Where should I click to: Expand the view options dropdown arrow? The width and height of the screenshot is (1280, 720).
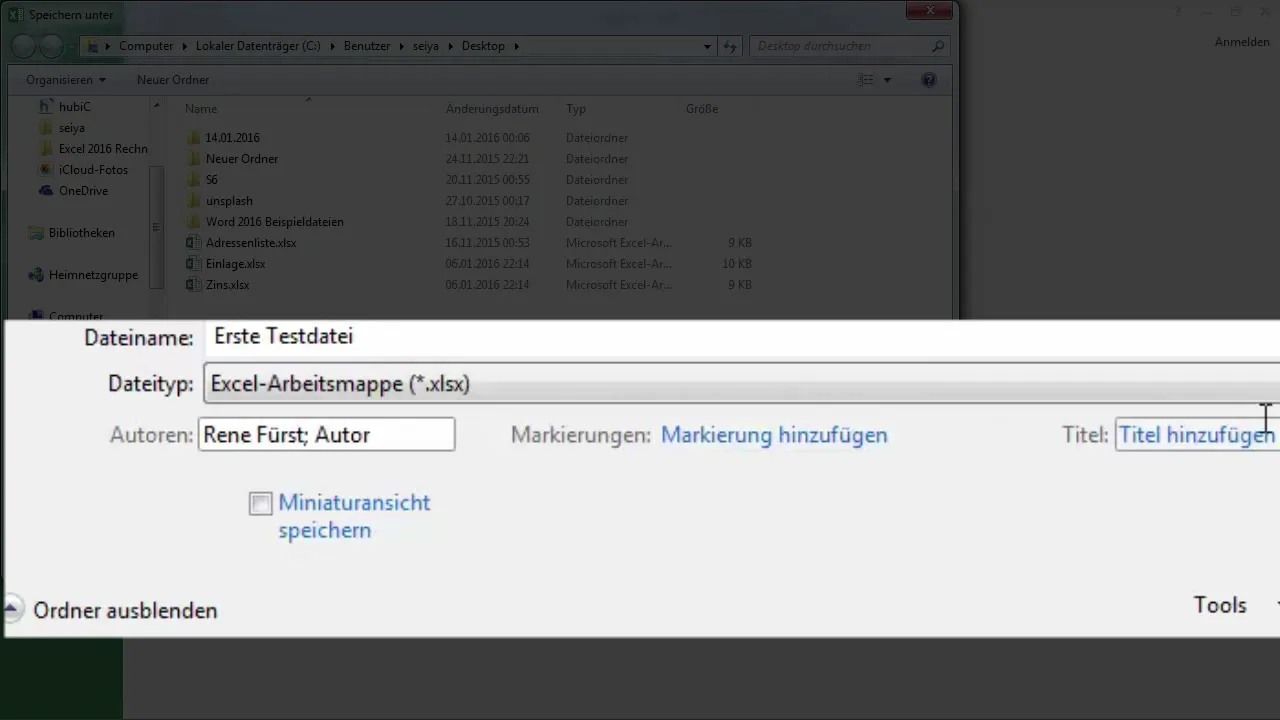887,80
